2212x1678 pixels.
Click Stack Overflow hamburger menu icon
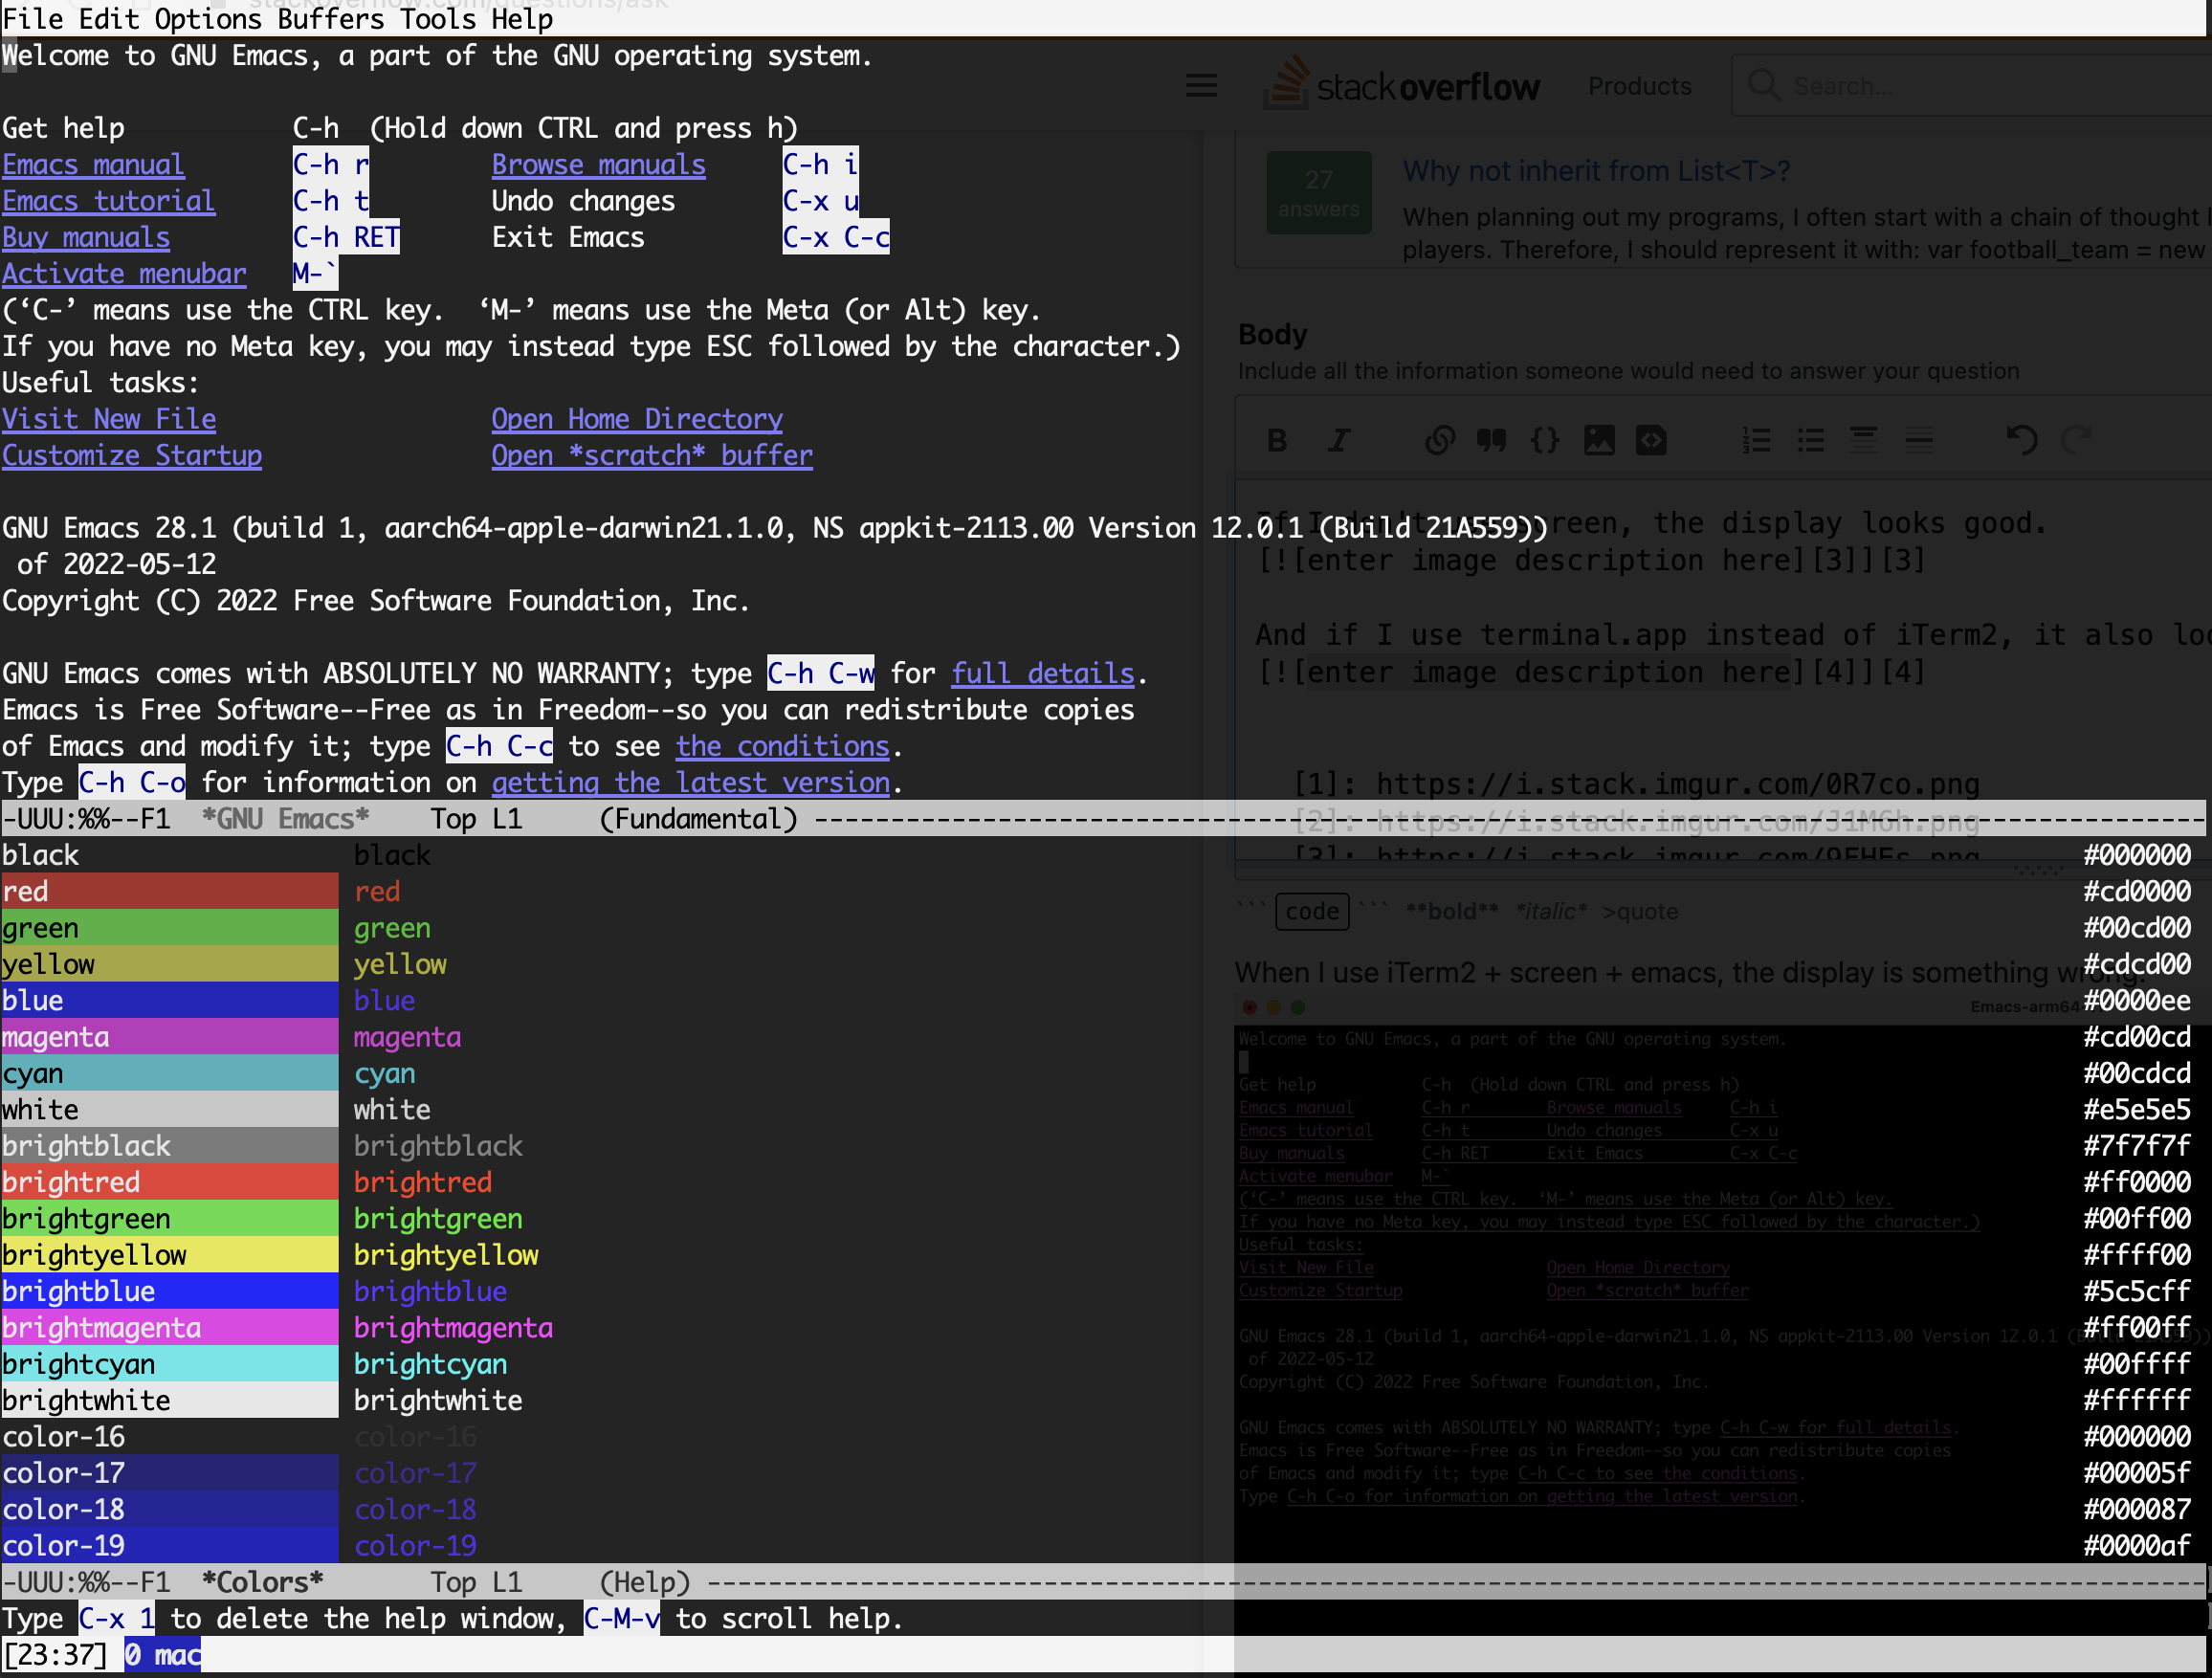(1201, 86)
